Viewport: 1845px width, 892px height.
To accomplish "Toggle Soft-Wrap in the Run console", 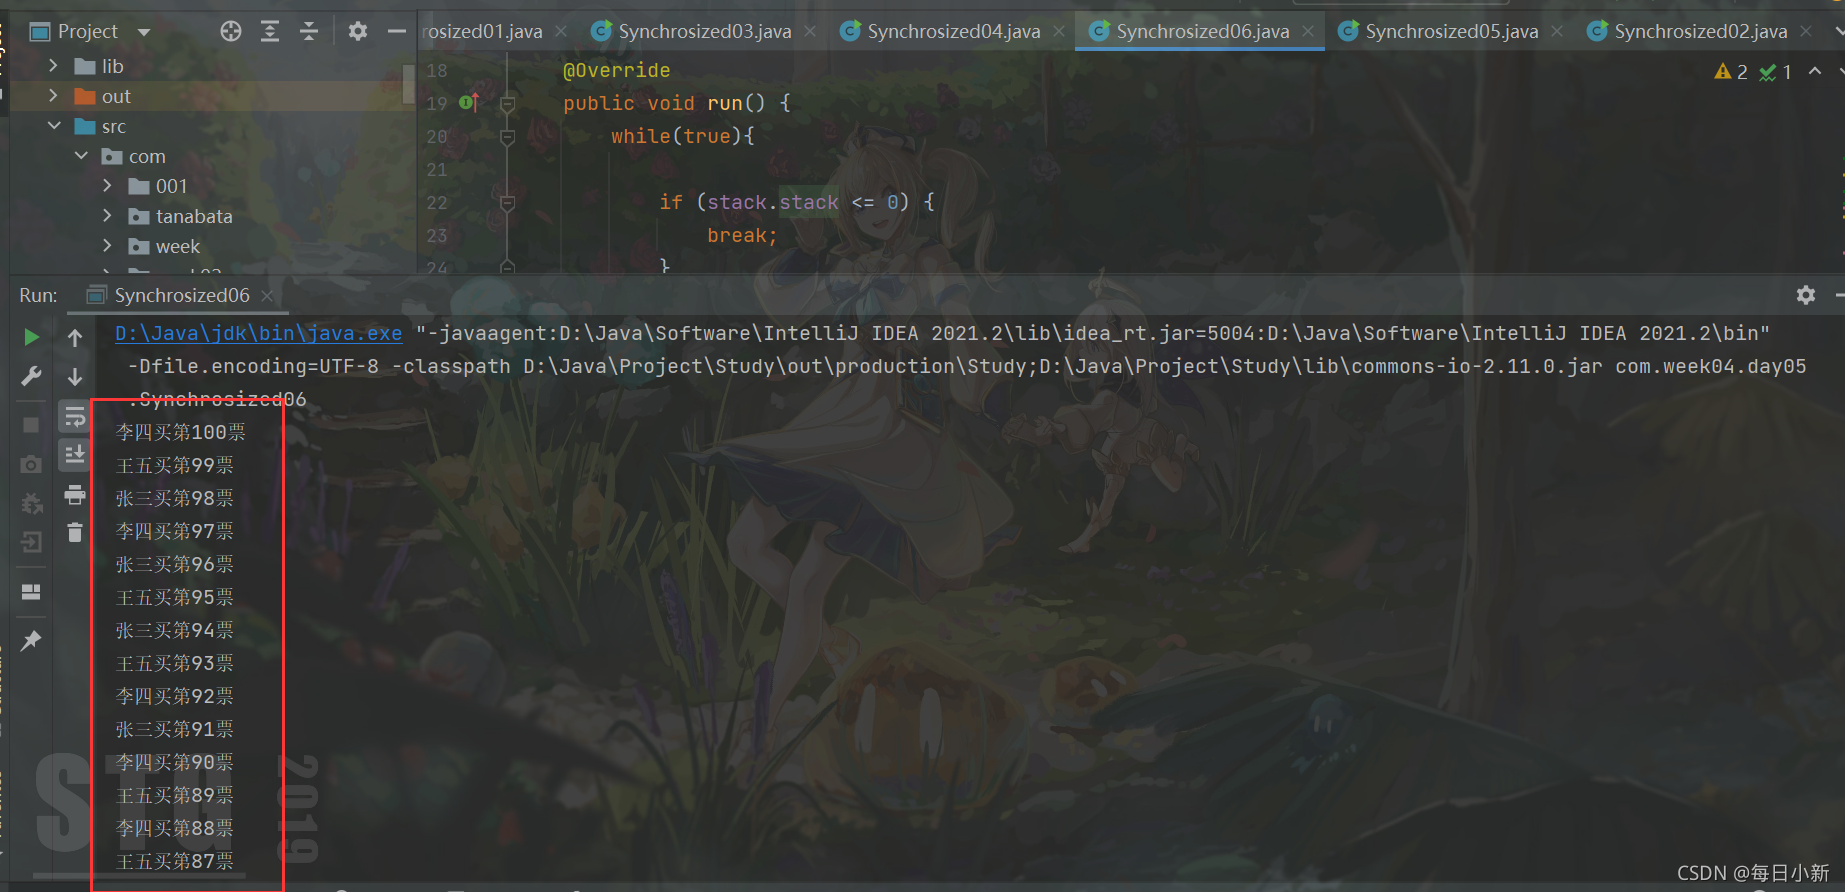I will coord(75,417).
